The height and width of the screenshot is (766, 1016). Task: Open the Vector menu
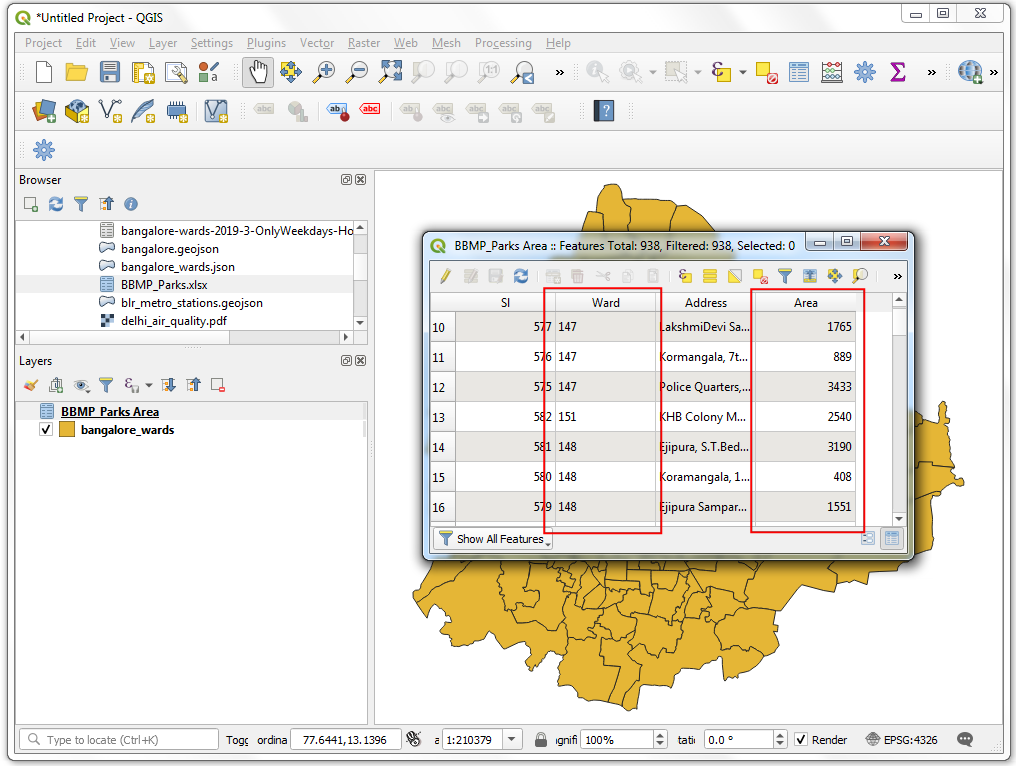pyautogui.click(x=316, y=43)
